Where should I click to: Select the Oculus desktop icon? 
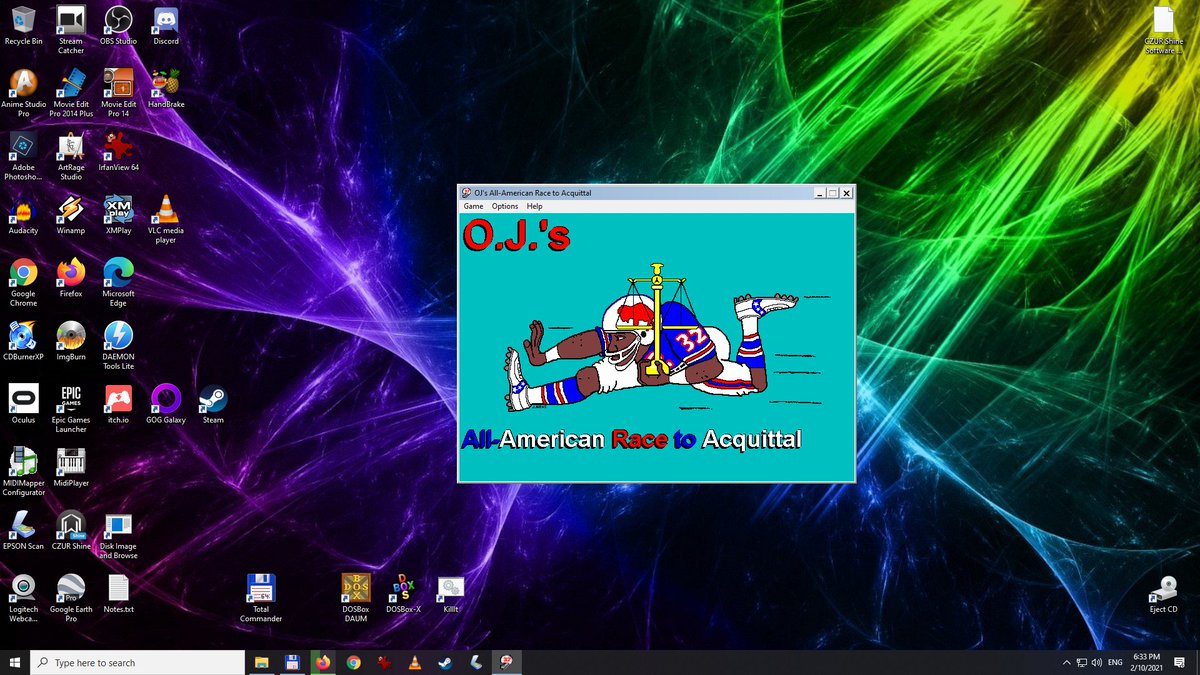[23, 404]
